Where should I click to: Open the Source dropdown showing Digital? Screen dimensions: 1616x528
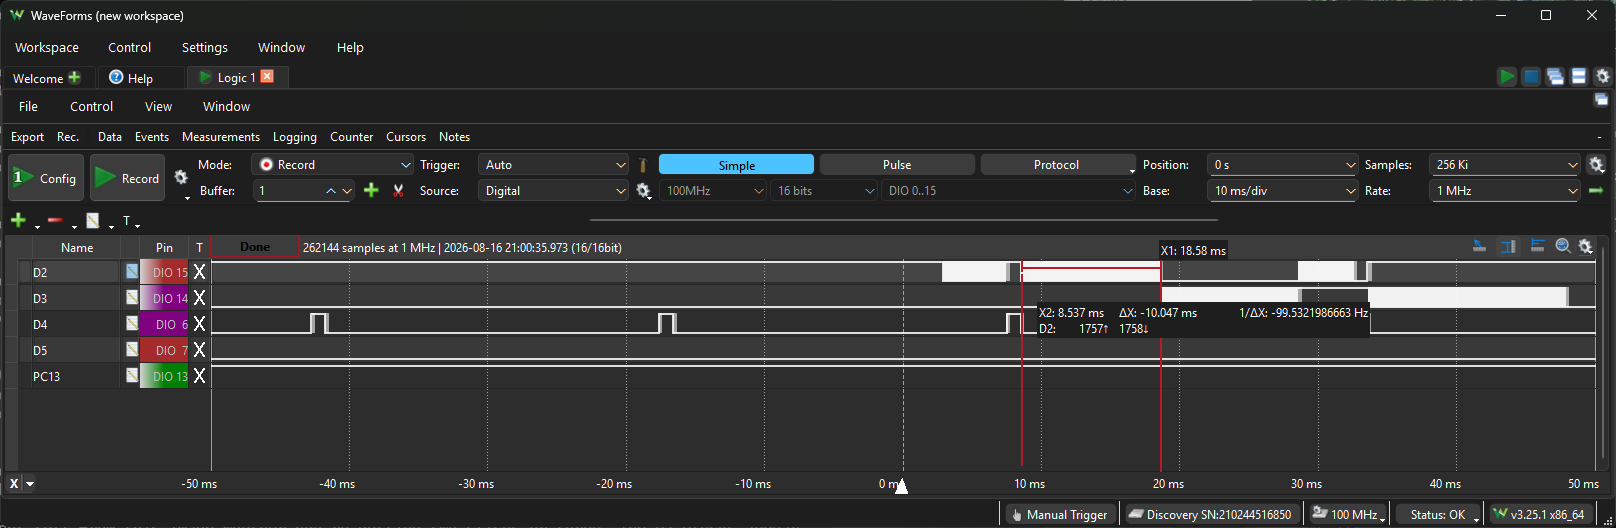click(x=553, y=190)
